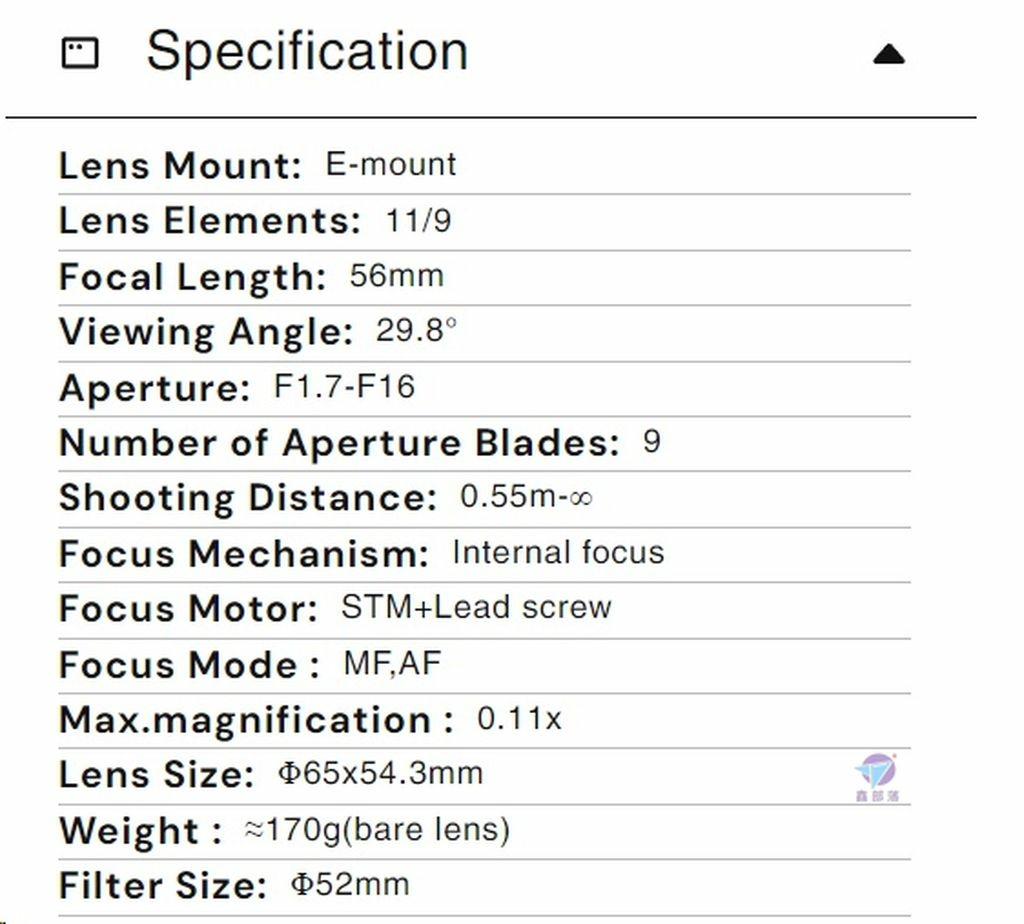Collapse the Specification section arrow
This screenshot has height=924, width=1024.
[889, 54]
